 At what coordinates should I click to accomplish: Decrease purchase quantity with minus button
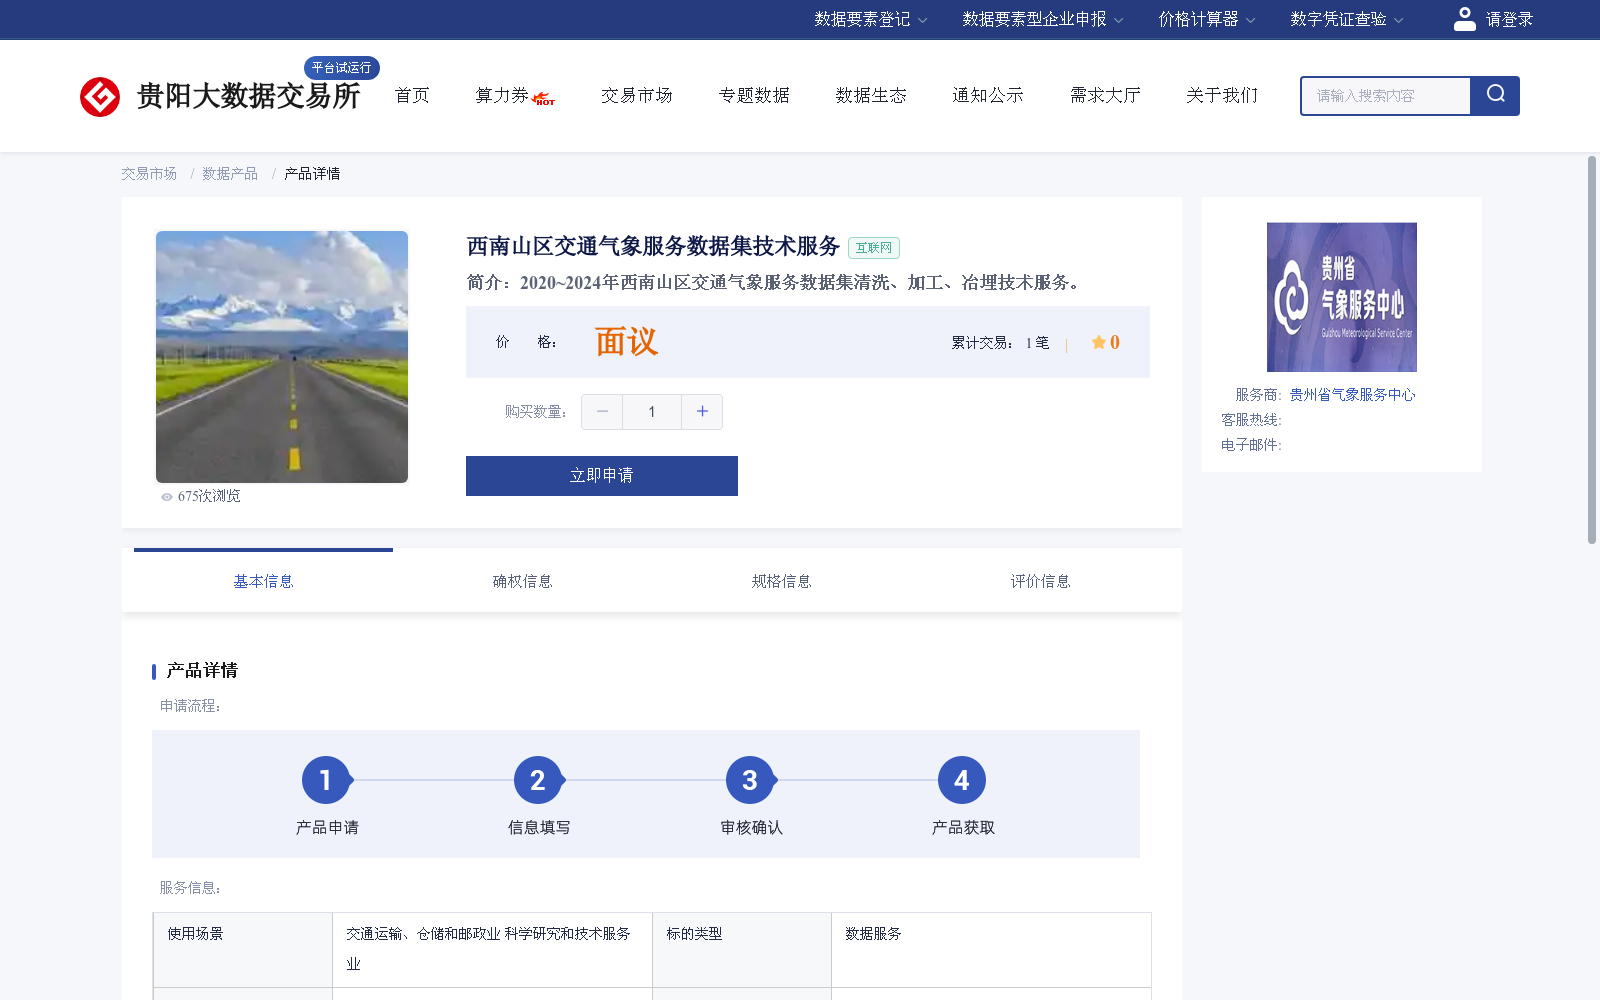point(602,412)
